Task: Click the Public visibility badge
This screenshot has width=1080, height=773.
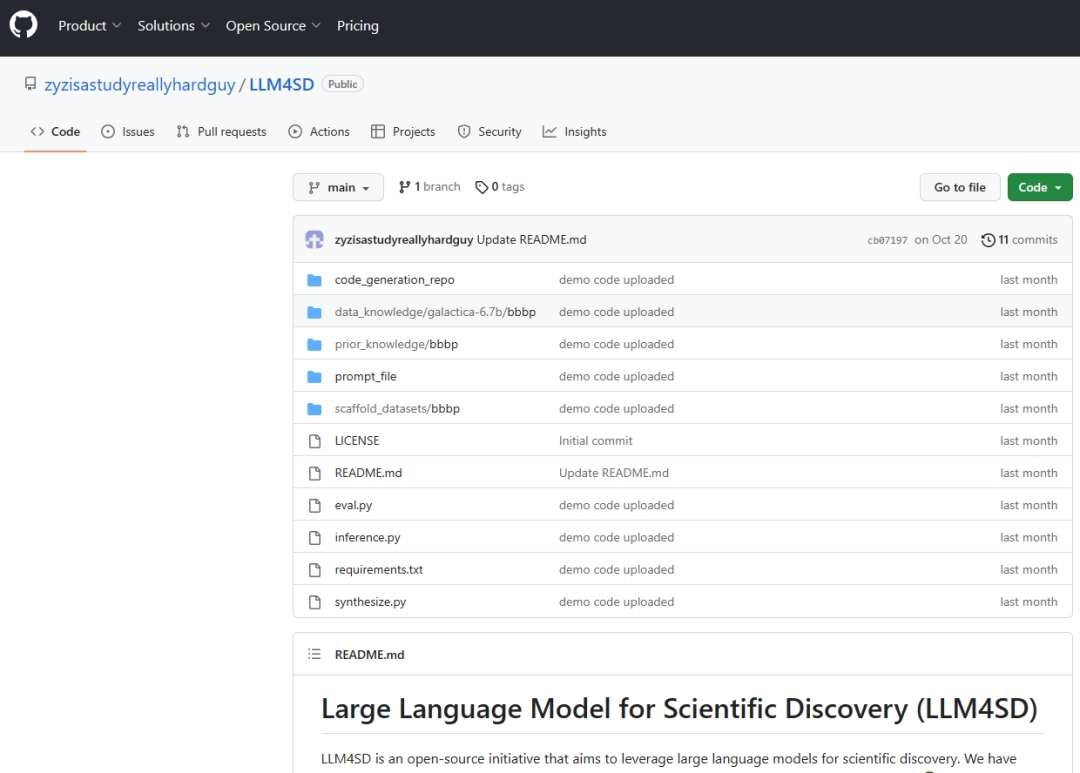Action: (x=342, y=84)
